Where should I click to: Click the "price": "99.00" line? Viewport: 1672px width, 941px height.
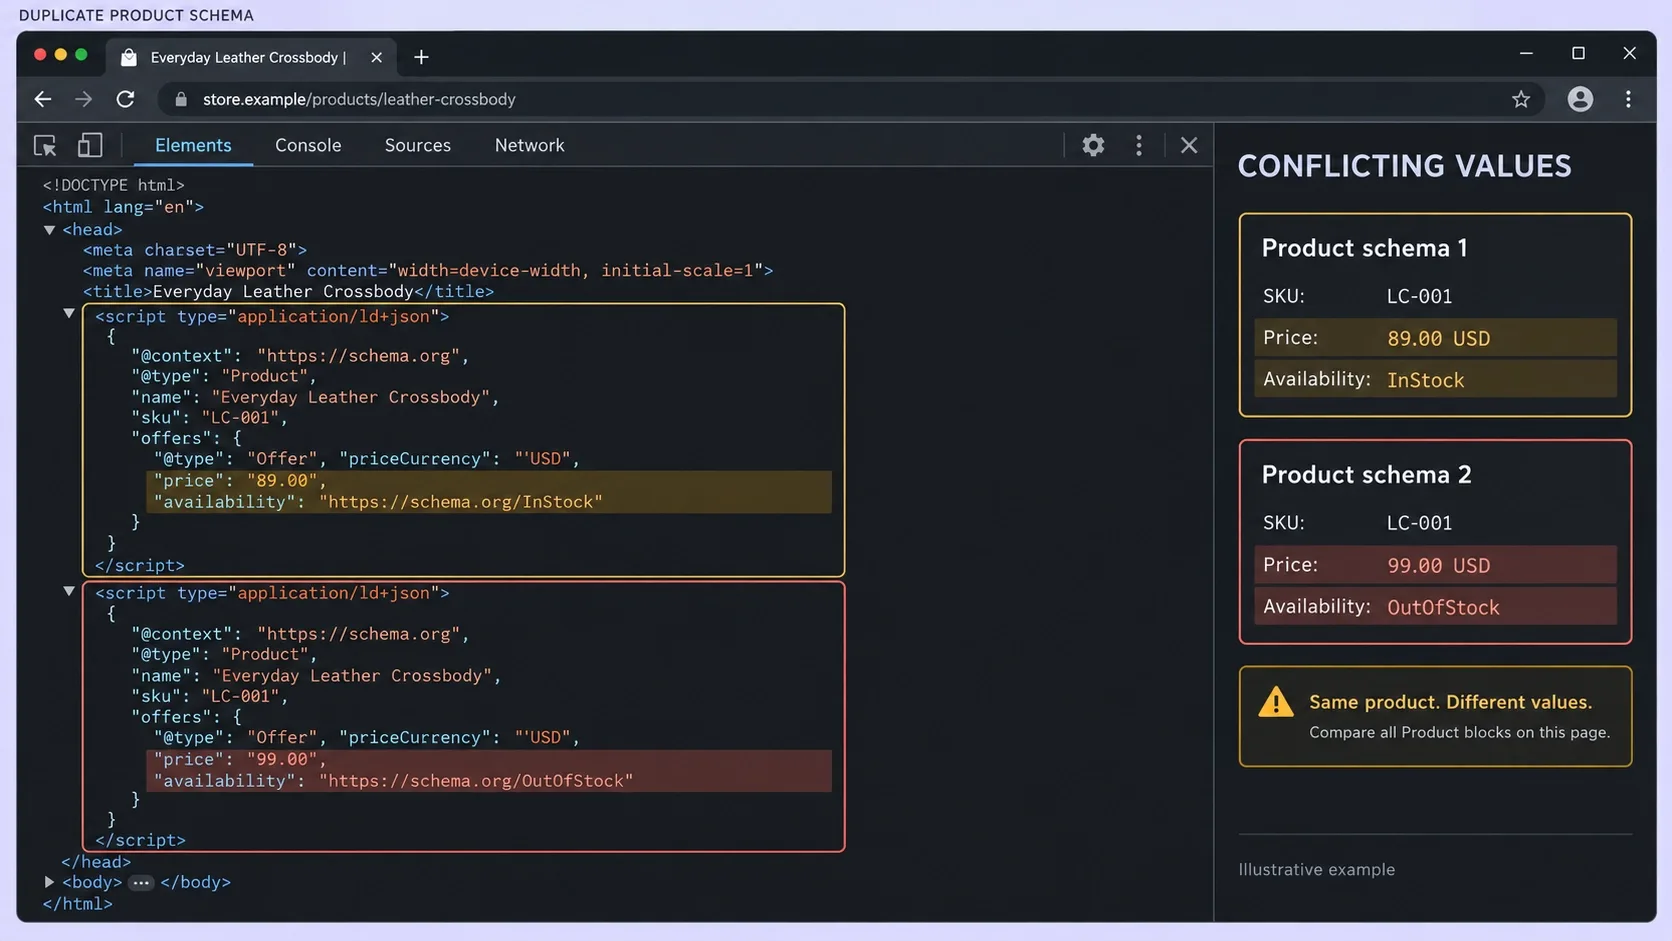240,759
